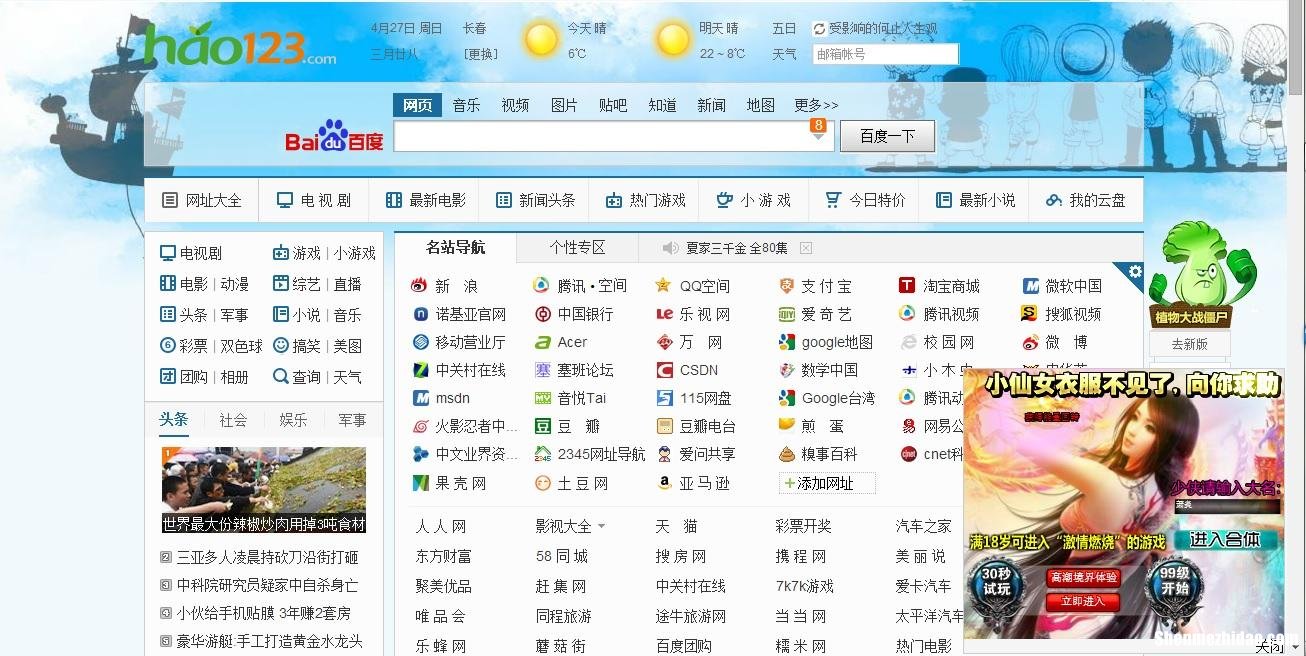Click 立即进入 in the game ad

[x=1083, y=601]
